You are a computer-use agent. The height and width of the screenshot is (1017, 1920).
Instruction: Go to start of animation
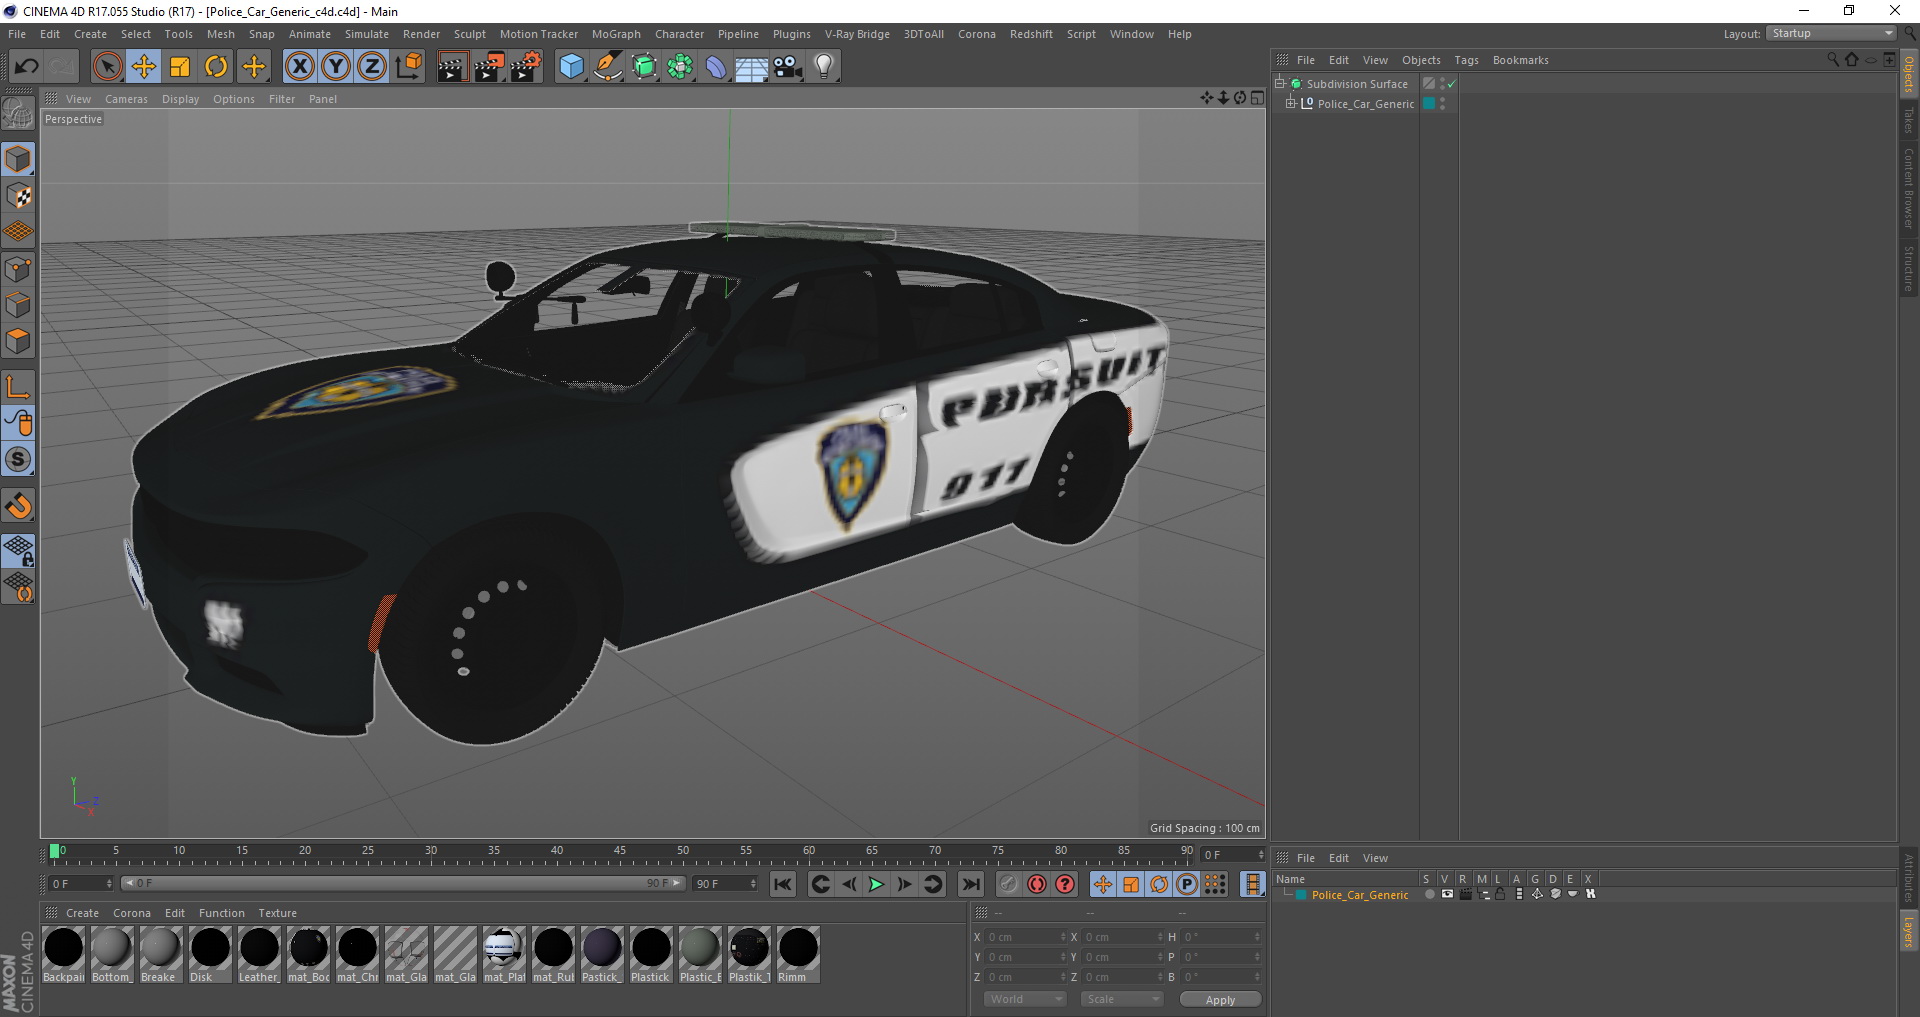(x=783, y=884)
